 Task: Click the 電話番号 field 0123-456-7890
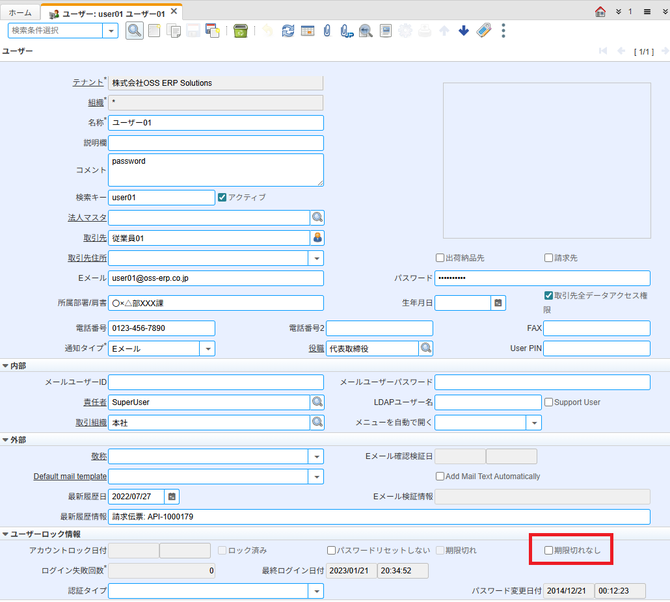(x=162, y=328)
